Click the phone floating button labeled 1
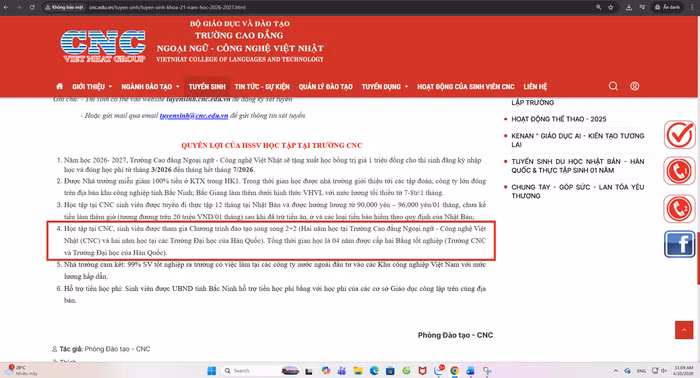The width and height of the screenshot is (700, 378). coord(679,171)
